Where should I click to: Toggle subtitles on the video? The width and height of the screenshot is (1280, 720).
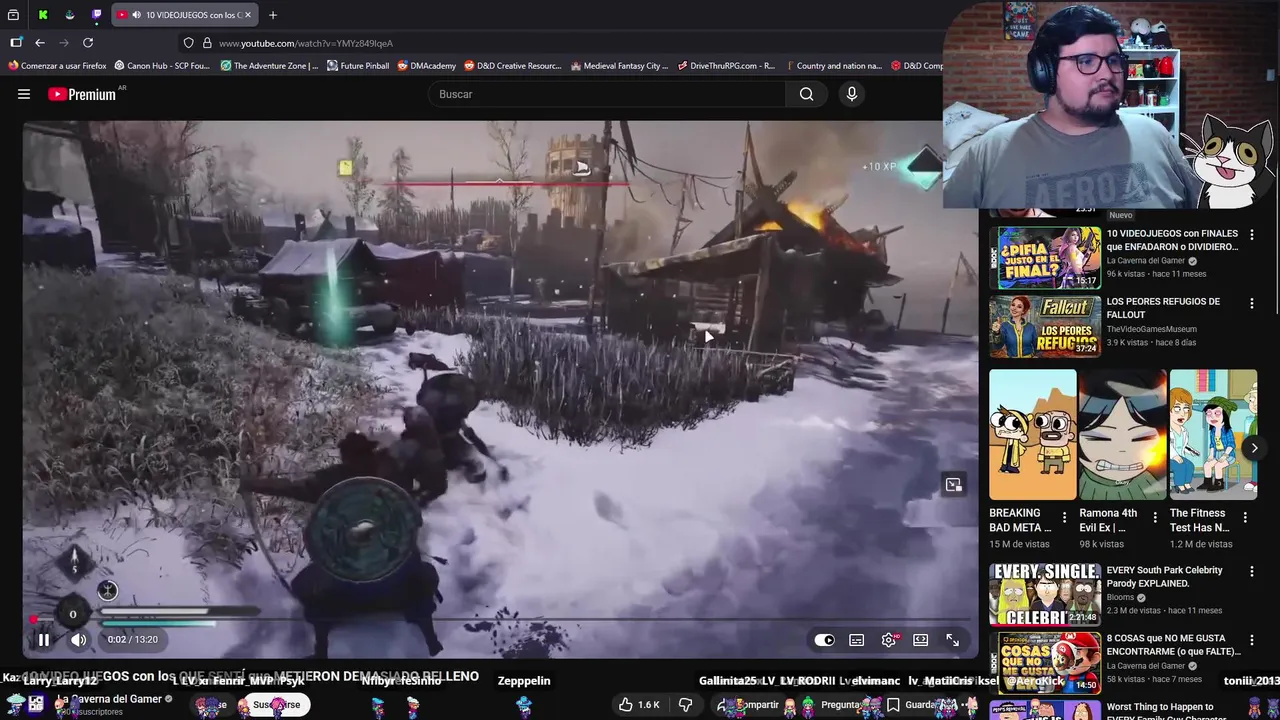[x=857, y=640]
